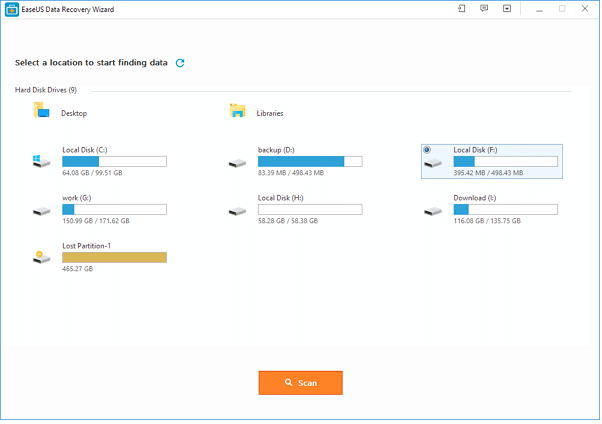This screenshot has height=424, width=602.
Task: Click the Local Disk (F:) drive icon
Action: (x=433, y=164)
